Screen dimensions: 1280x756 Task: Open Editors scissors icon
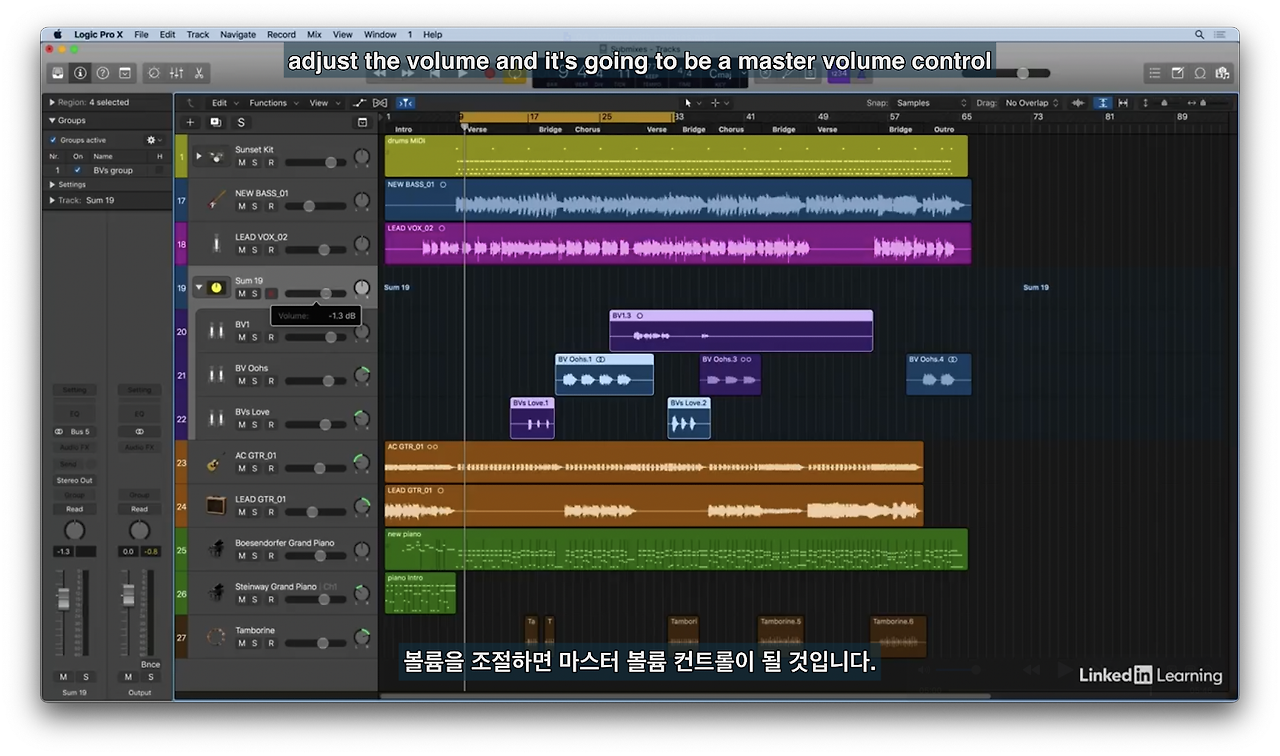[199, 73]
